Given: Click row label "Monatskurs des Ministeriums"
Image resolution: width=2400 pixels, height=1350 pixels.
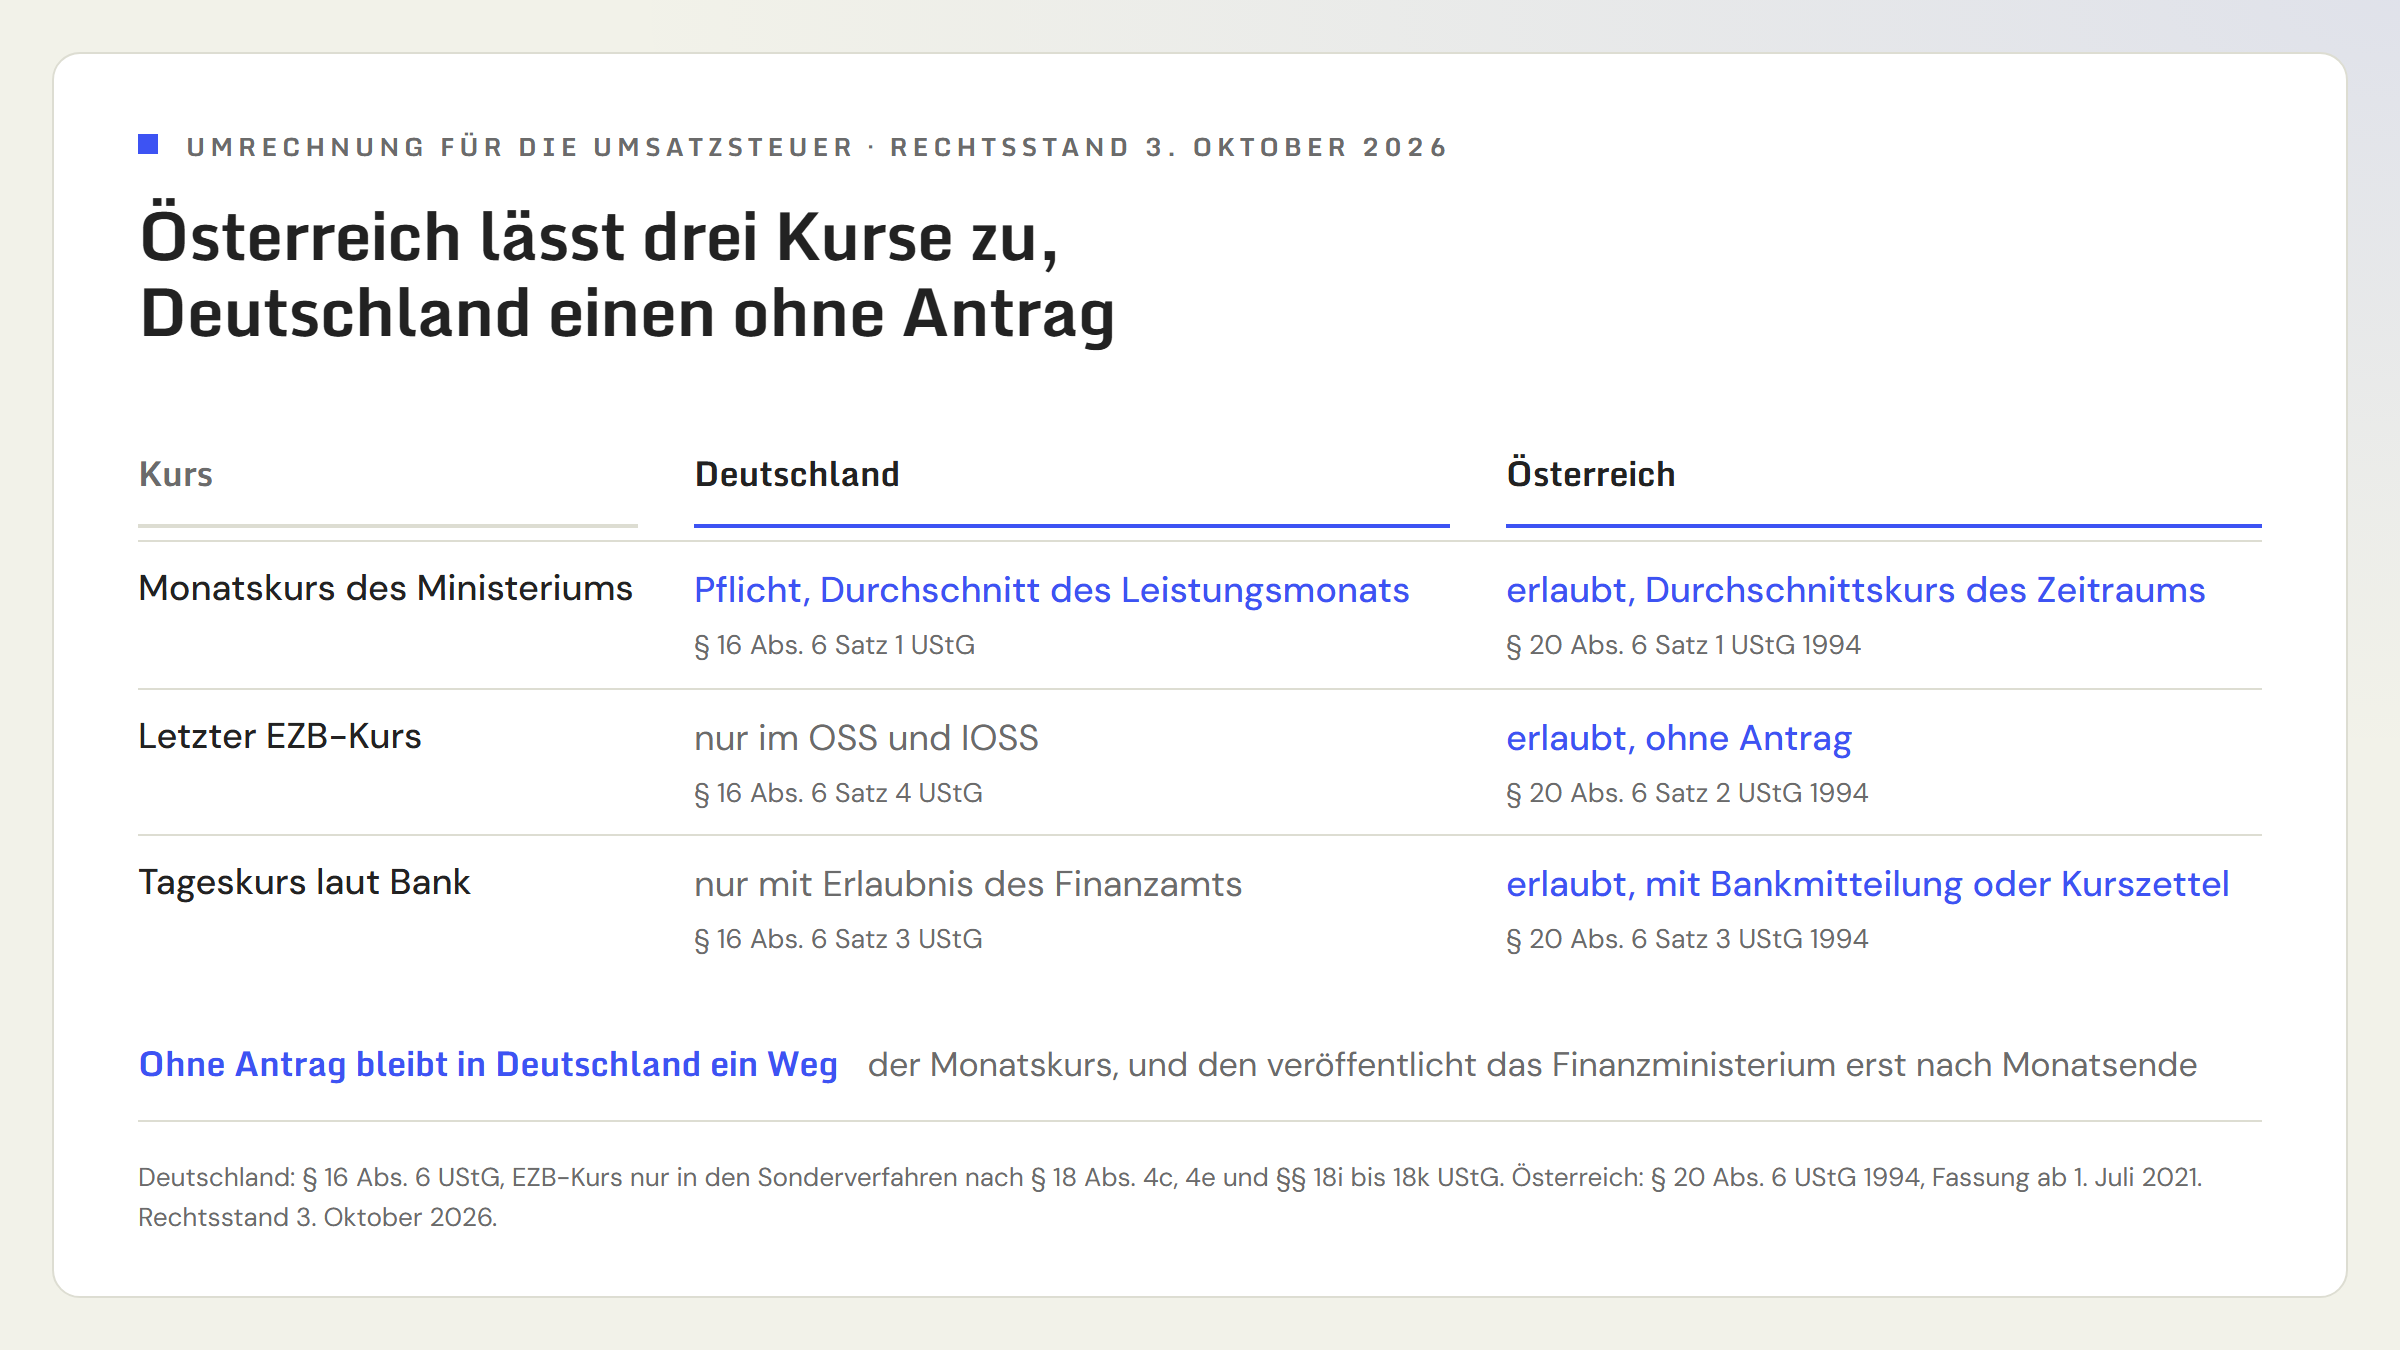Looking at the screenshot, I should pyautogui.click(x=385, y=588).
